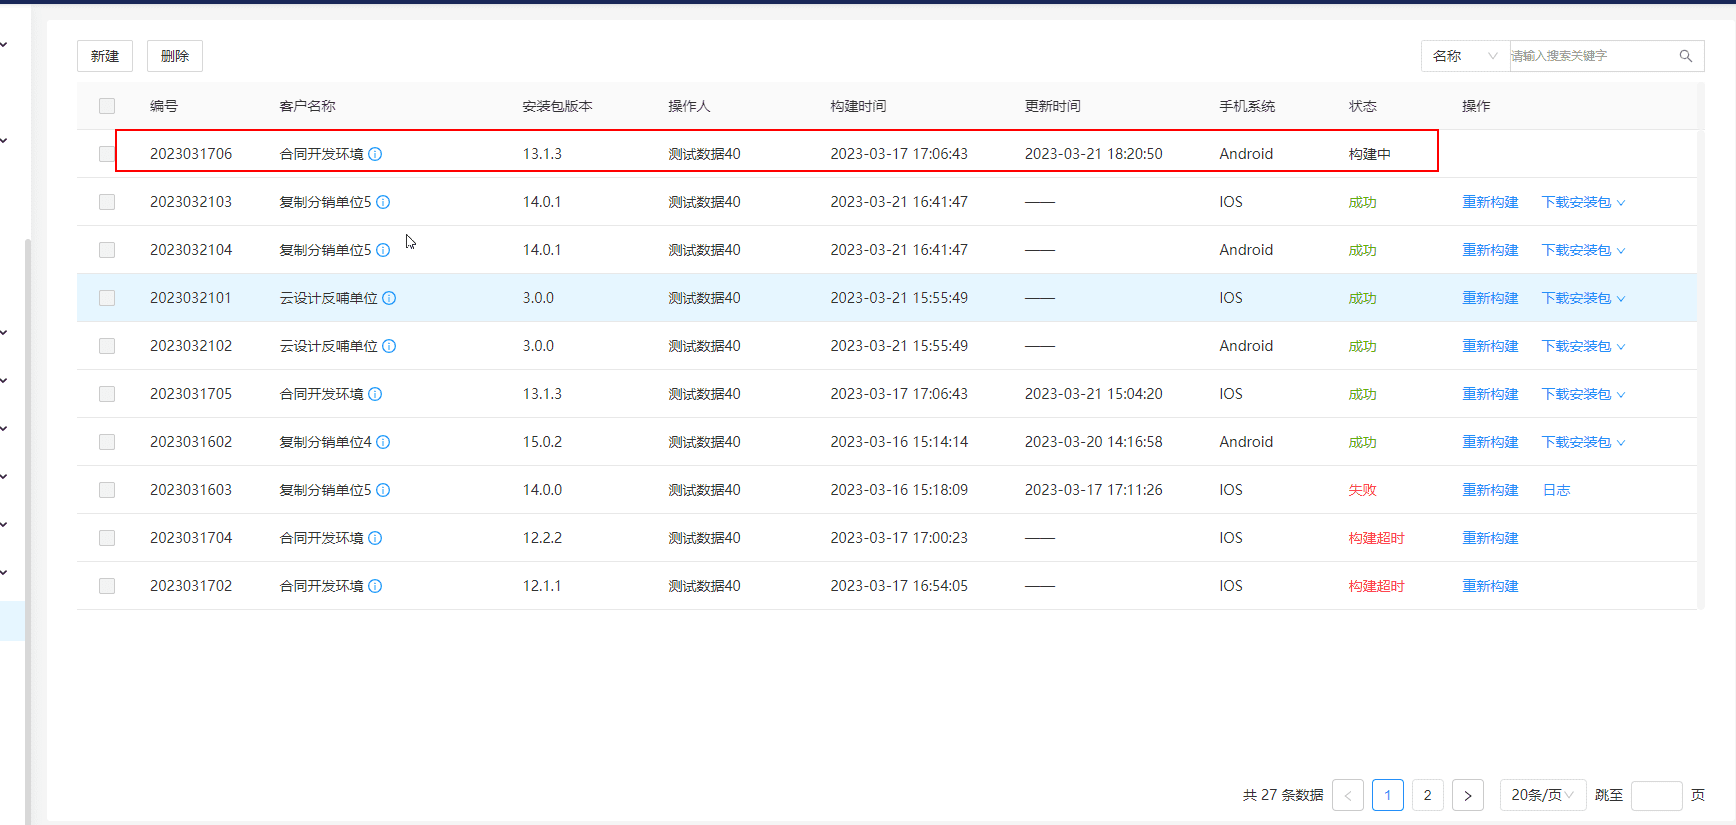The height and width of the screenshot is (825, 1736).
Task: Check the row 2023032104 checkbox
Action: pos(107,250)
